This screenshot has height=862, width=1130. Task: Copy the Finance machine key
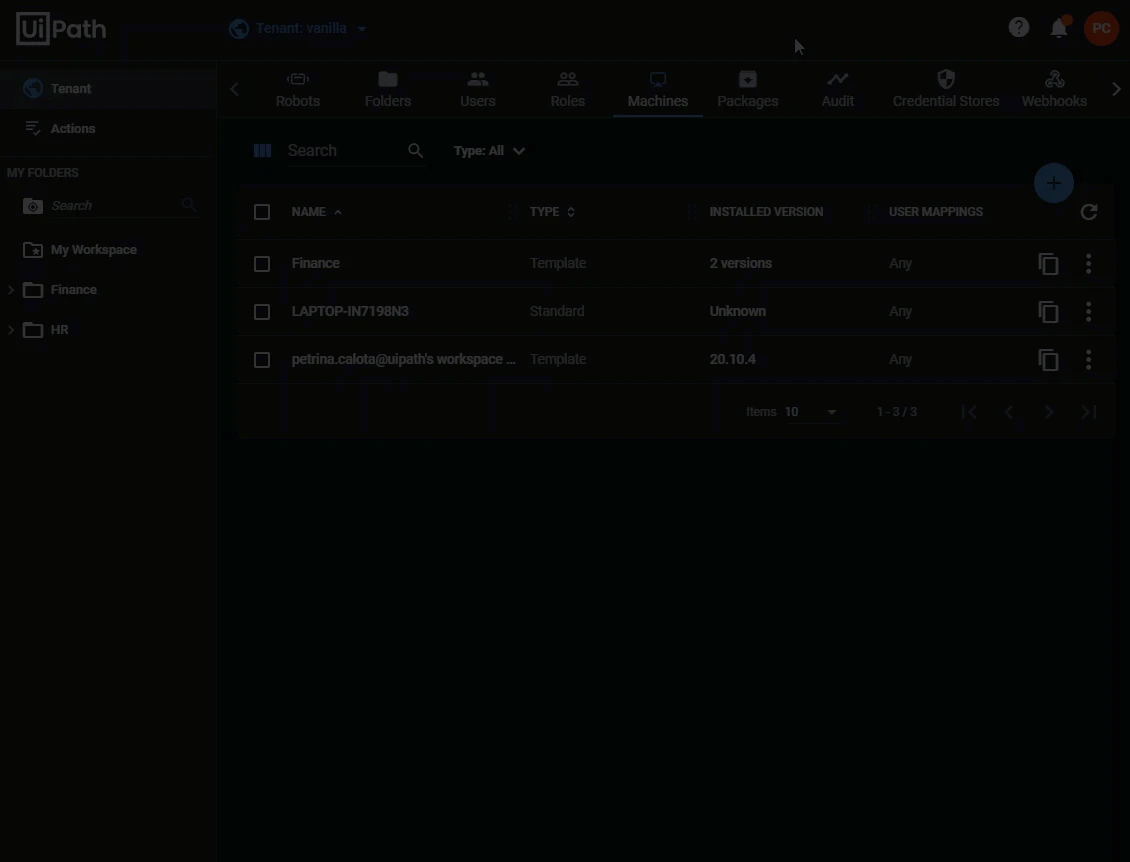(1049, 264)
